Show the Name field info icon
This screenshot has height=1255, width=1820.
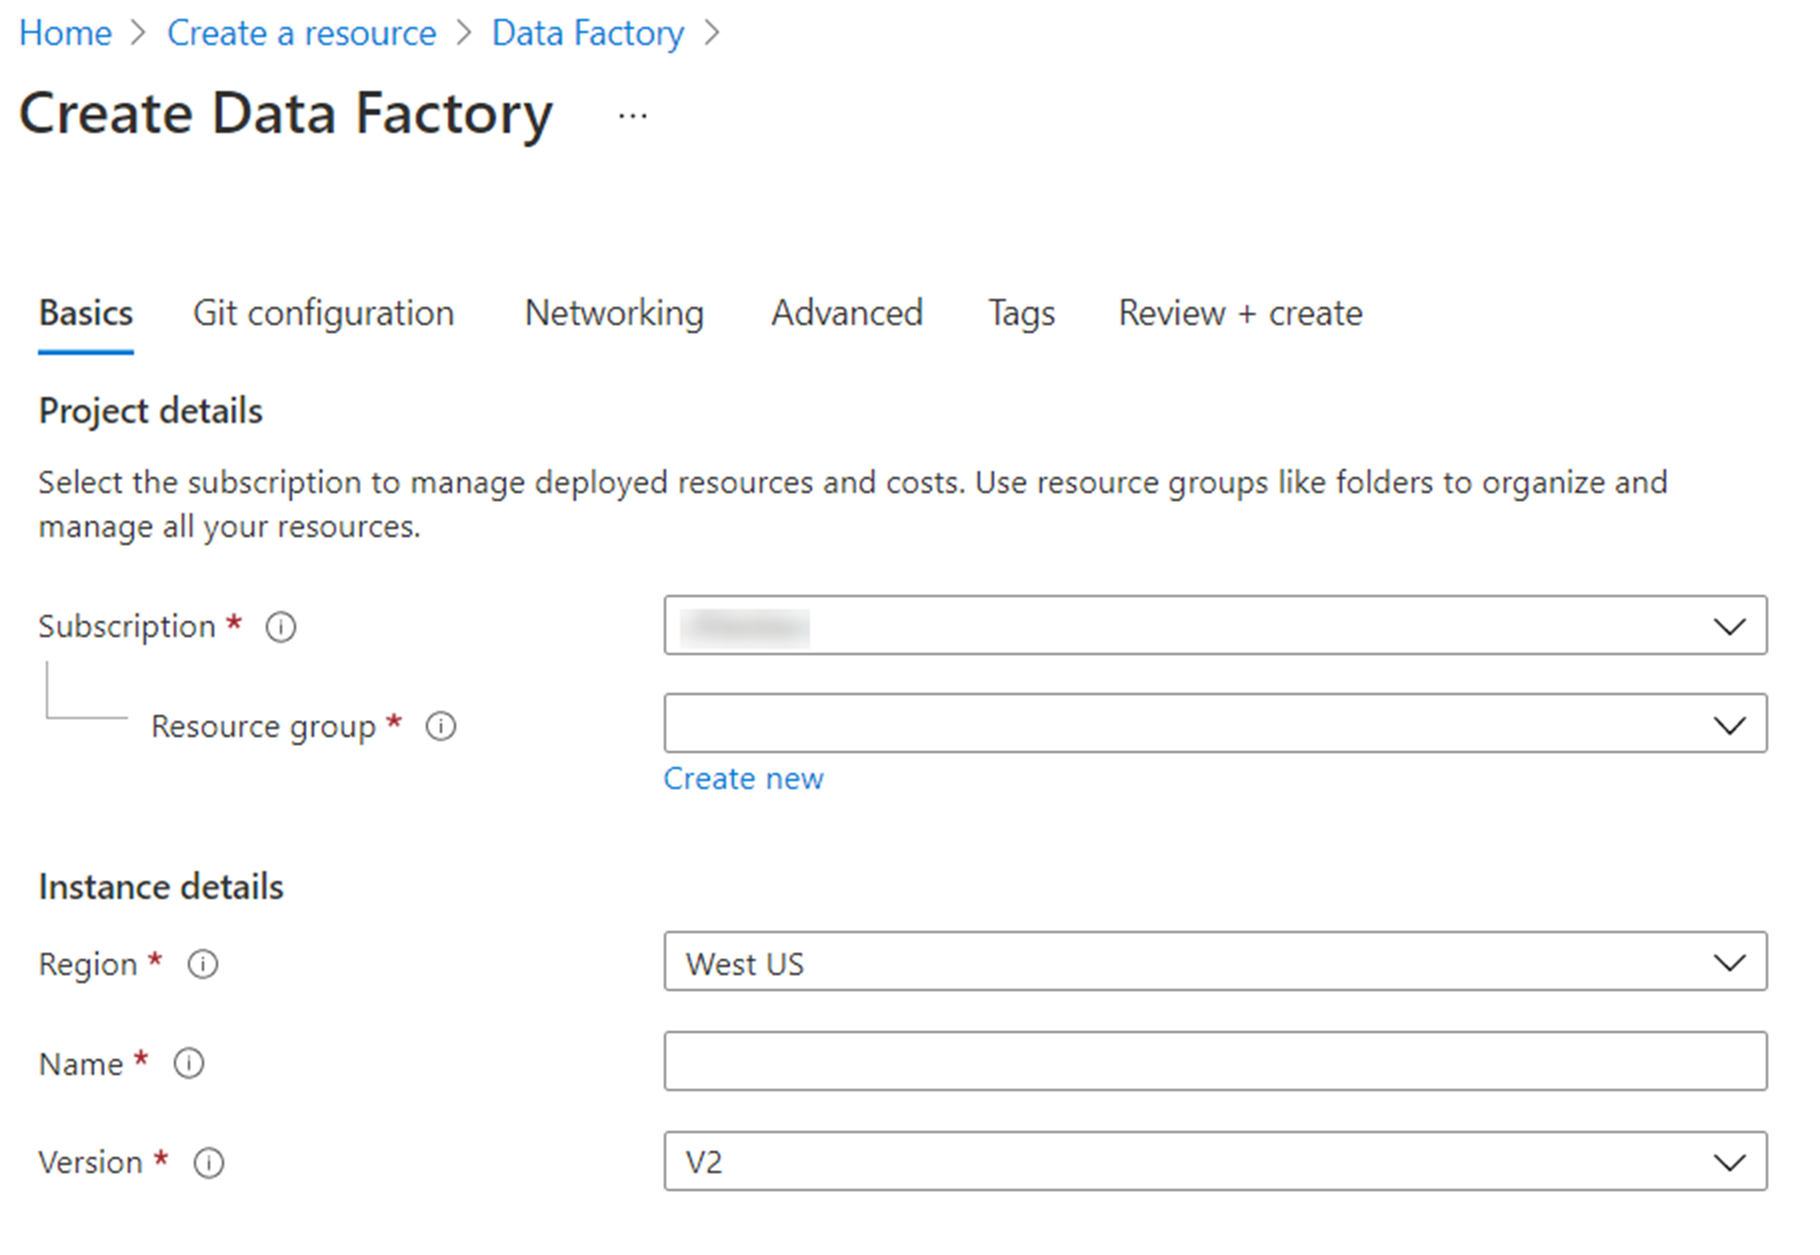189,1063
